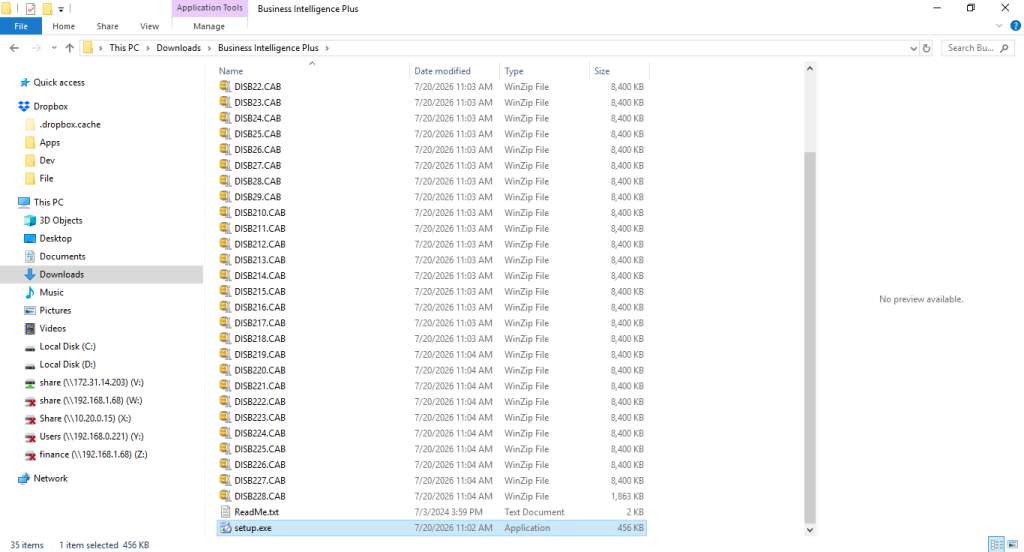The image size is (1024, 552).
Task: Click disconnected finance Z: drive icon
Action: (29, 455)
